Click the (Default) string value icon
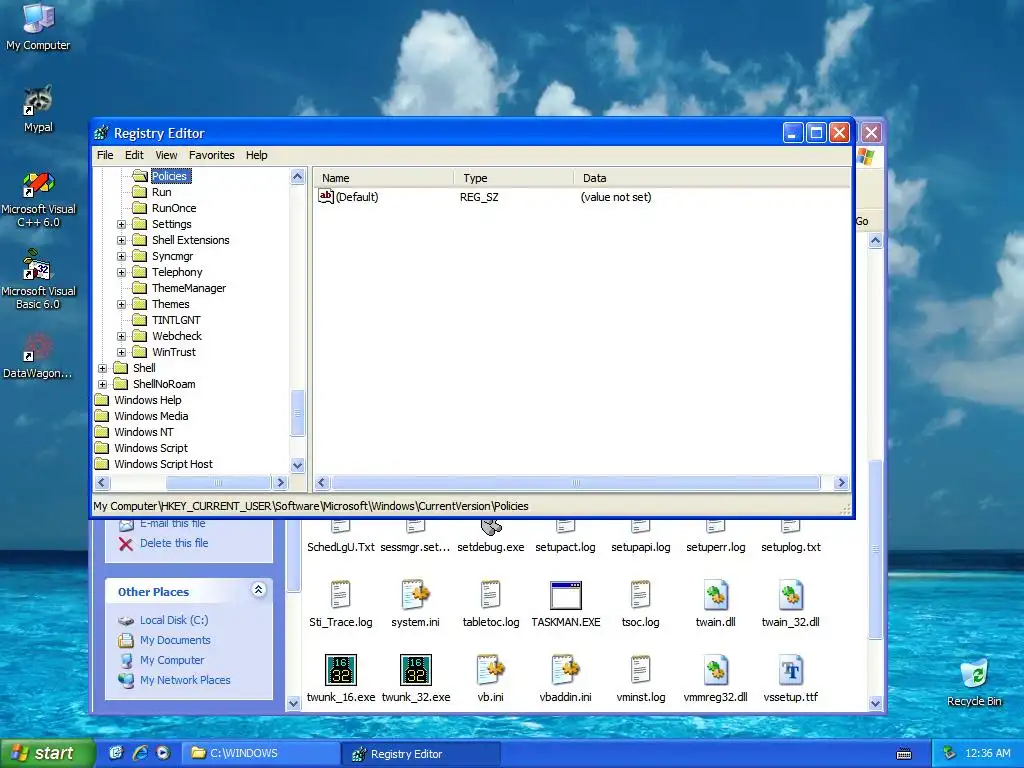1024x768 pixels. pos(325,196)
